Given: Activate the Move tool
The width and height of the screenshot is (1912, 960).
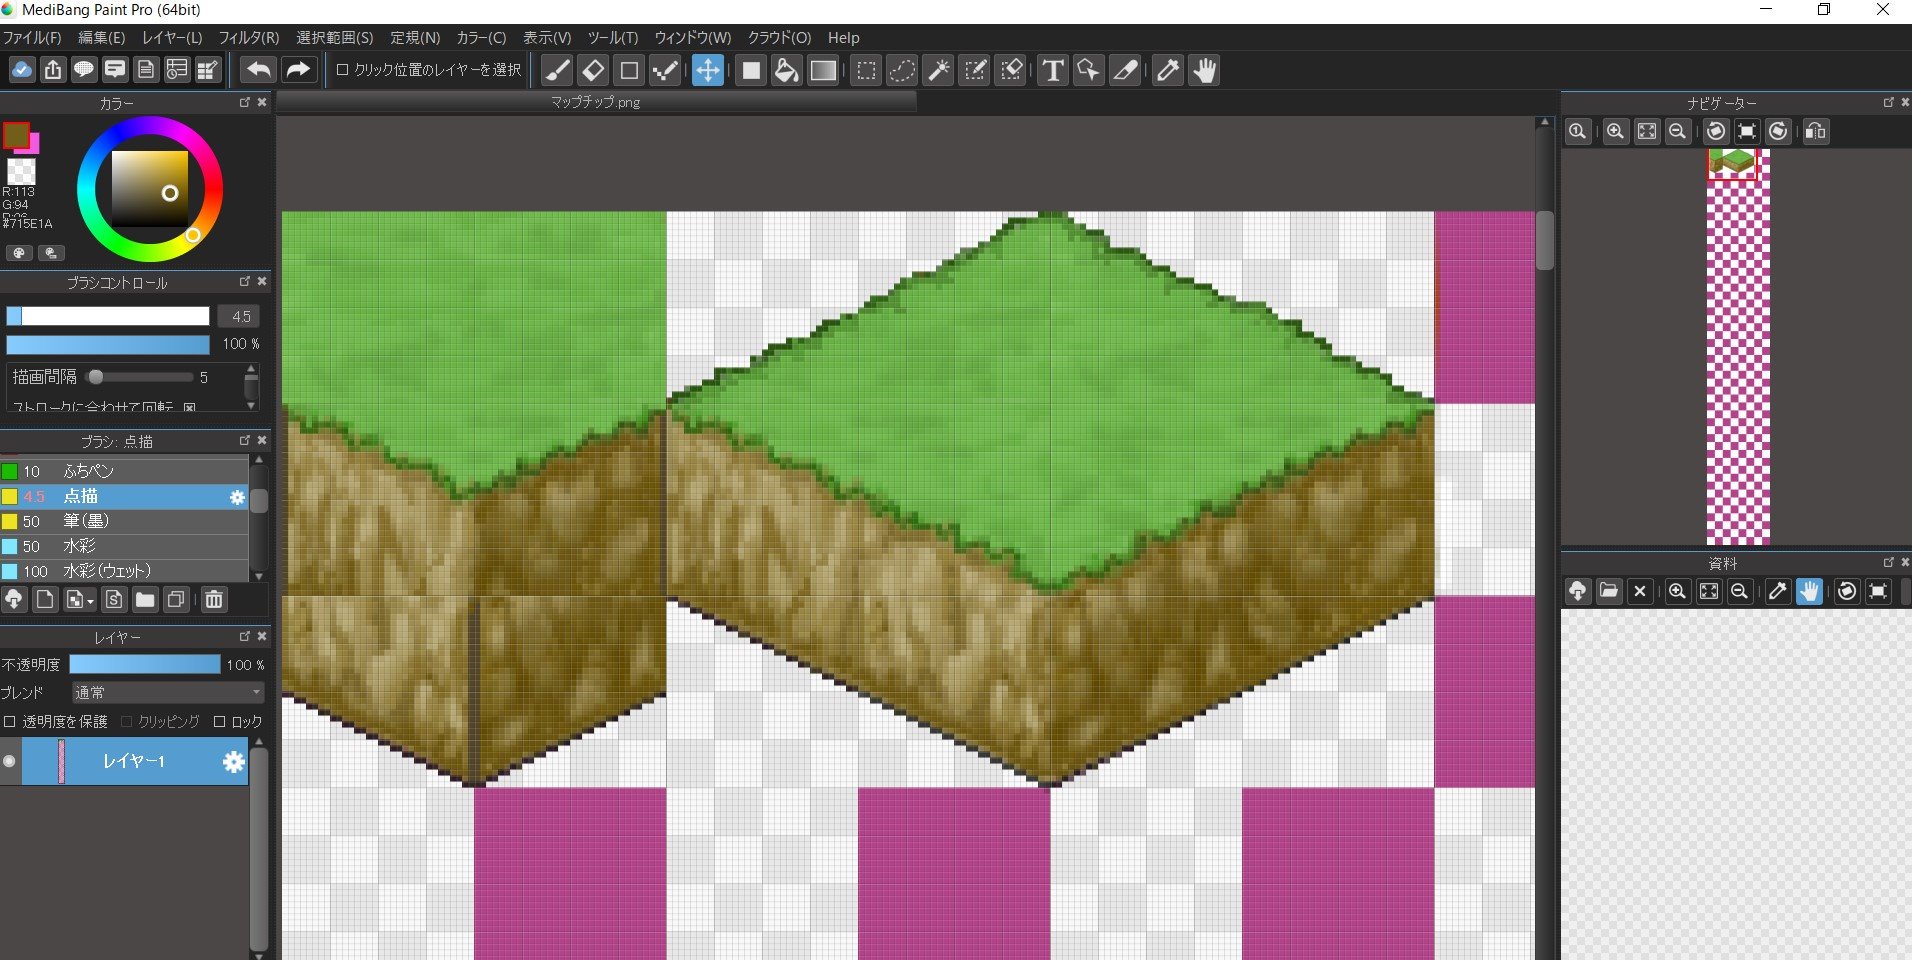Looking at the screenshot, I should tap(707, 71).
